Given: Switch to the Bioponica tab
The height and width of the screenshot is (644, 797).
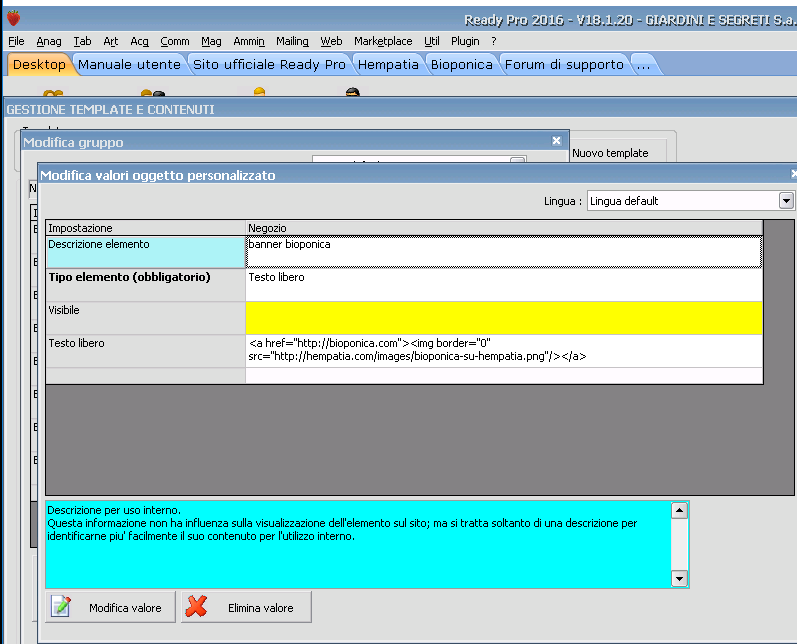Looking at the screenshot, I should [462, 65].
